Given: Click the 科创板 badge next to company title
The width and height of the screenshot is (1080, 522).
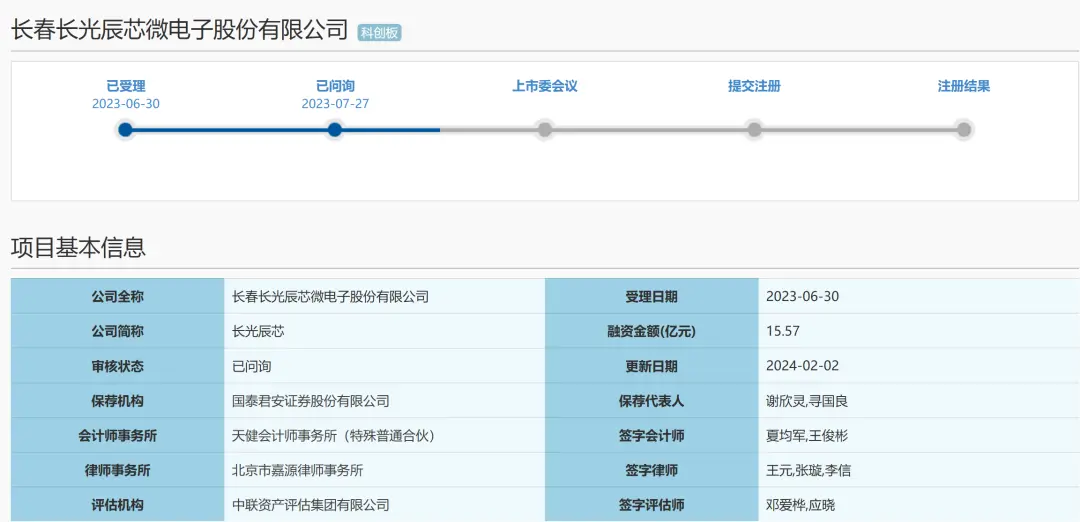Looking at the screenshot, I should pyautogui.click(x=380, y=32).
